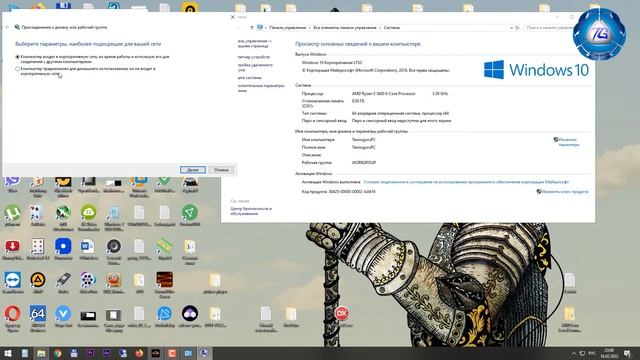Open the red download-arrow desktop shortcut

12,249
